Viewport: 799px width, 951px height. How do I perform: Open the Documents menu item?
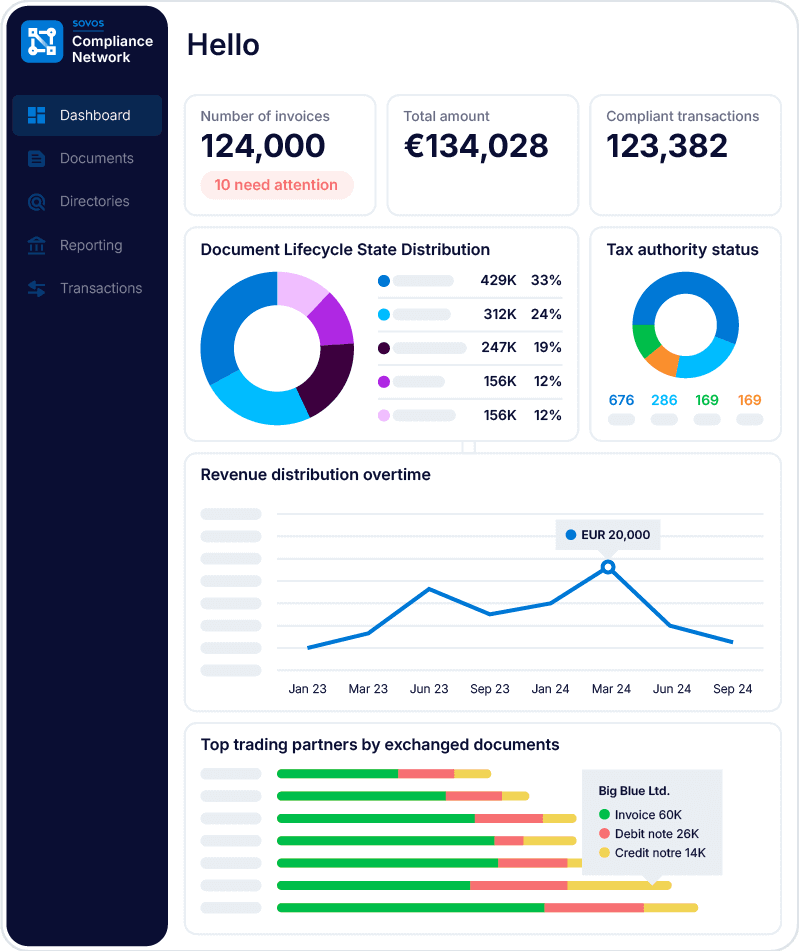pos(96,158)
